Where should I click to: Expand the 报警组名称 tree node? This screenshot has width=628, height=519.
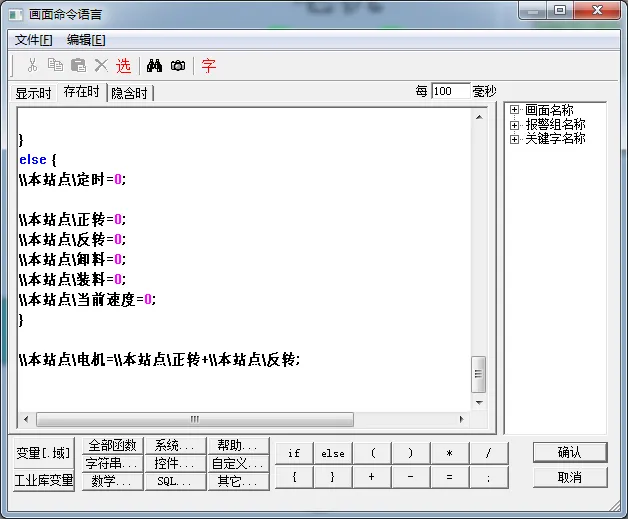coord(514,125)
